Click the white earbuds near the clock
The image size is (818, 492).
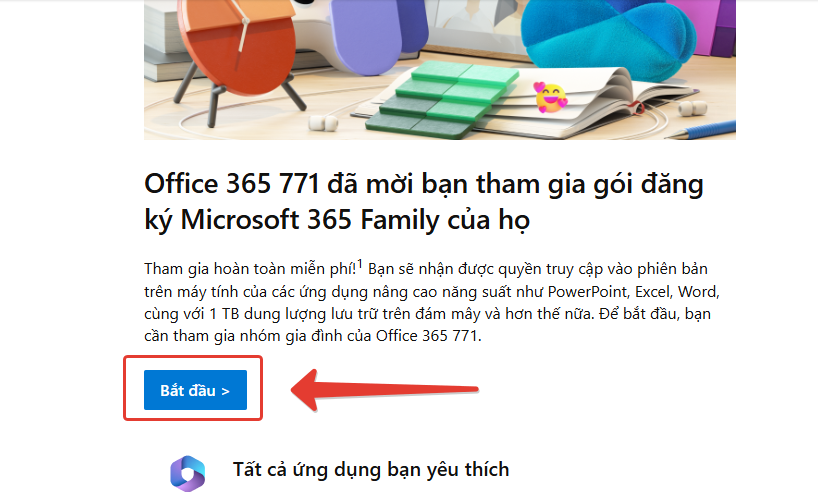pyautogui.click(x=323, y=123)
